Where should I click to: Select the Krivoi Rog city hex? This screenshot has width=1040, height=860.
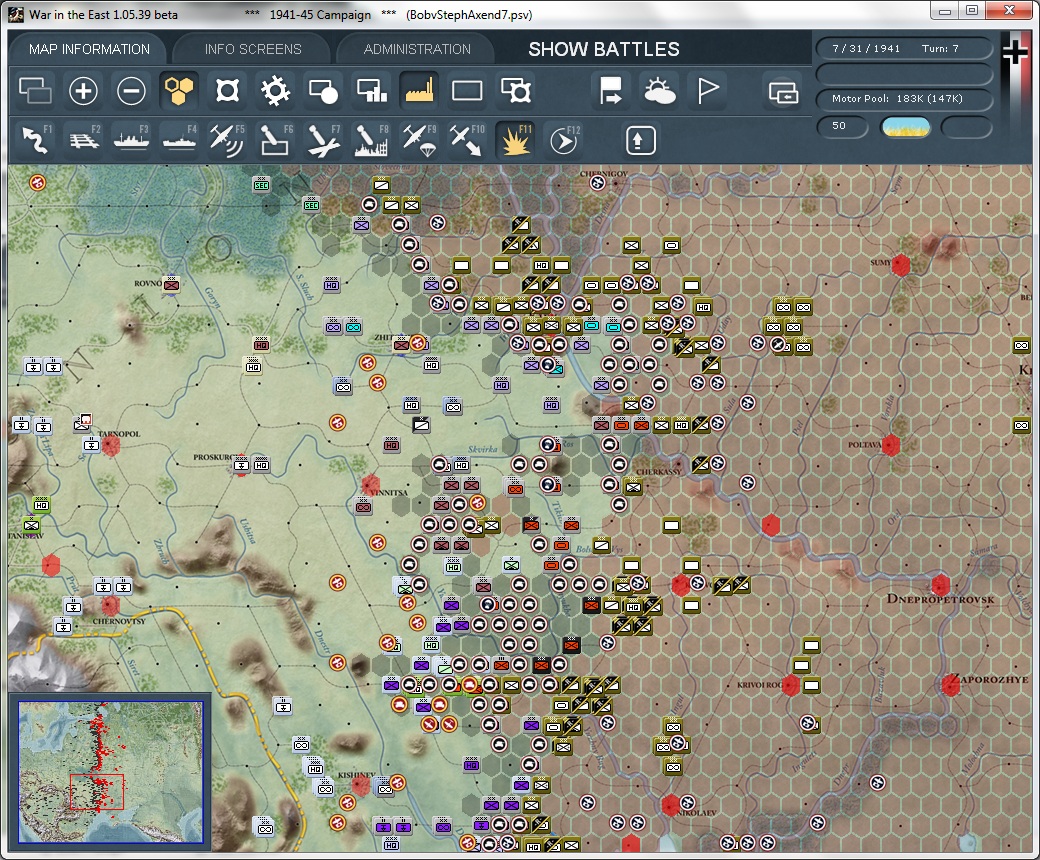point(790,685)
